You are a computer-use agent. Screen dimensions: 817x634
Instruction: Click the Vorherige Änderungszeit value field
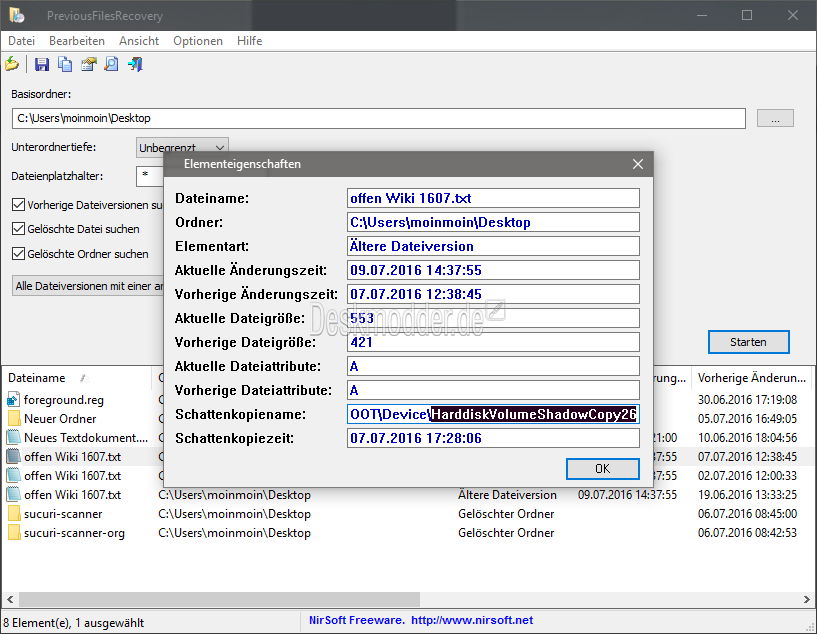[x=493, y=294]
